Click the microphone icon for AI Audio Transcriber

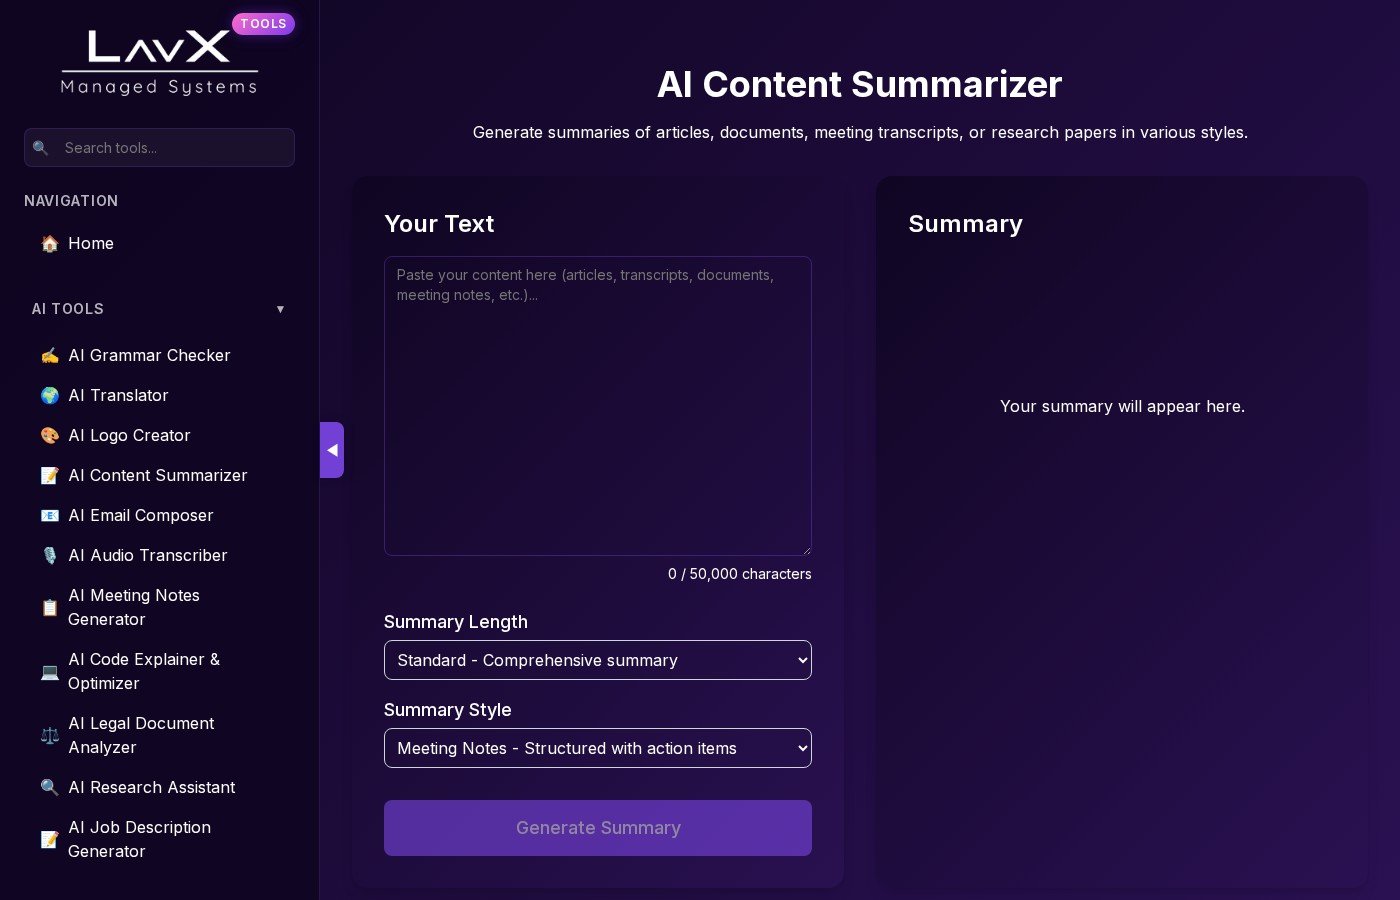49,556
